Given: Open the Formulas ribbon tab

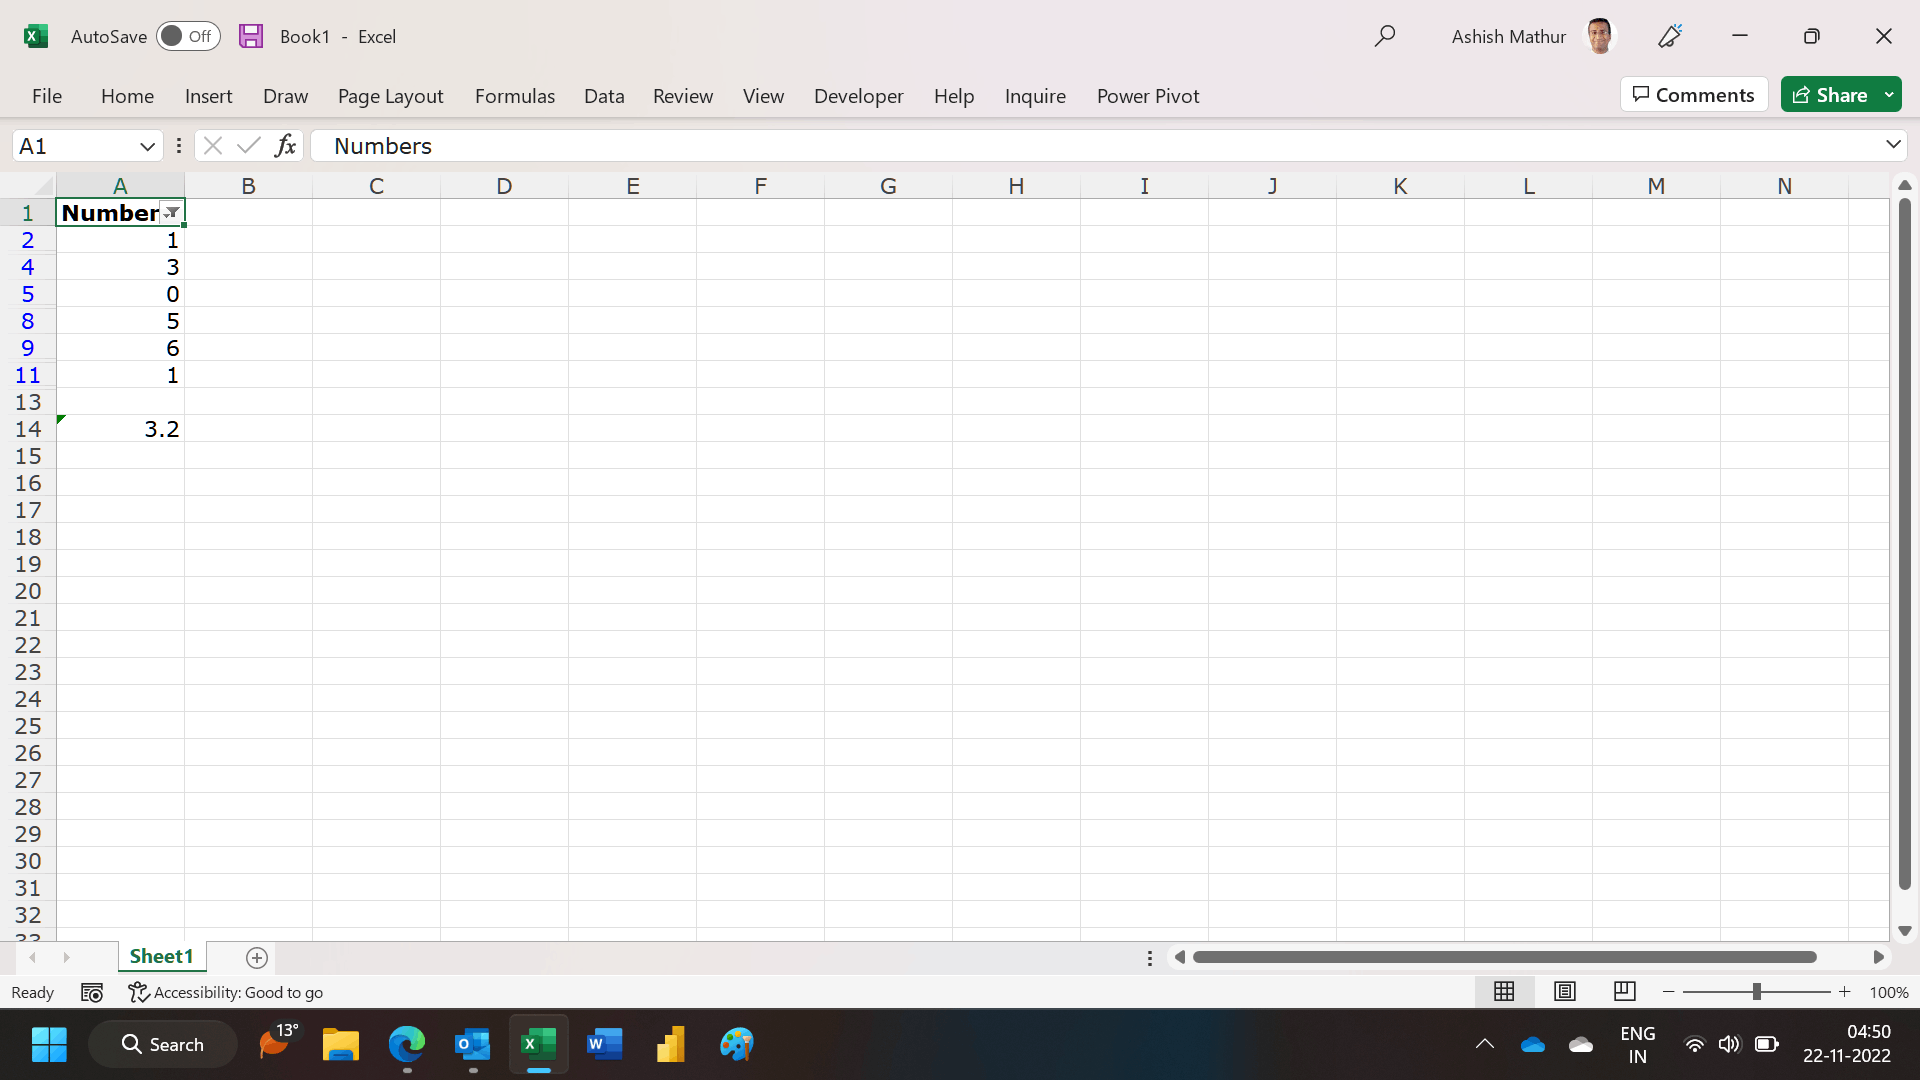Looking at the screenshot, I should (514, 96).
